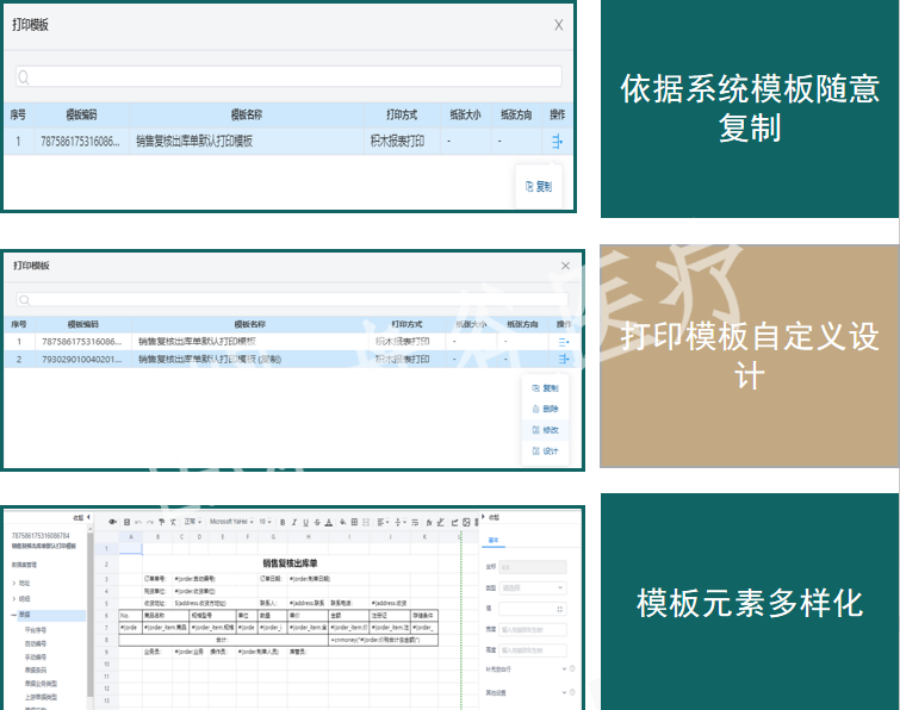
Task: Collapse the 单据 tree node
Action: [14, 615]
